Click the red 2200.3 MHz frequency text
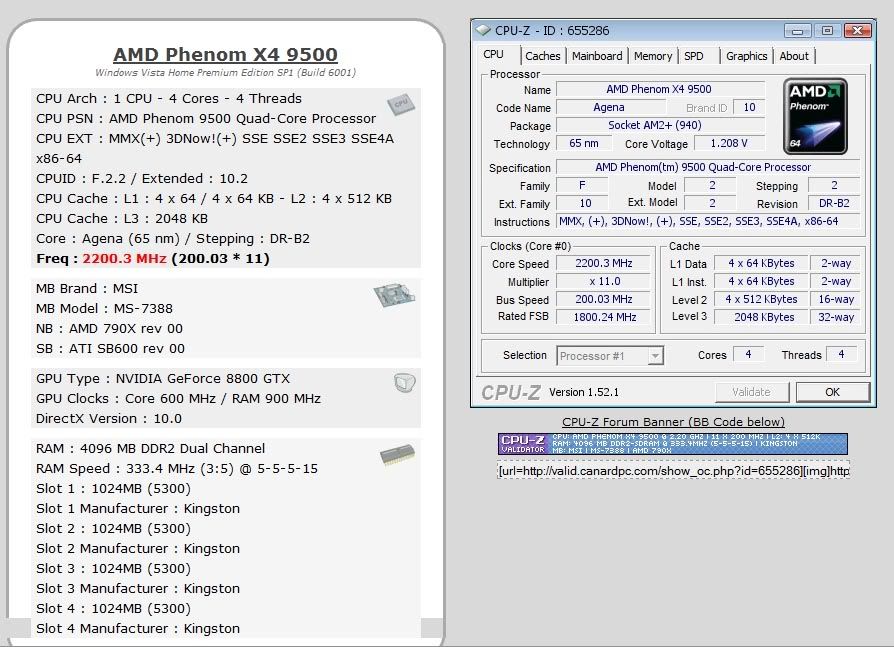 [124, 258]
